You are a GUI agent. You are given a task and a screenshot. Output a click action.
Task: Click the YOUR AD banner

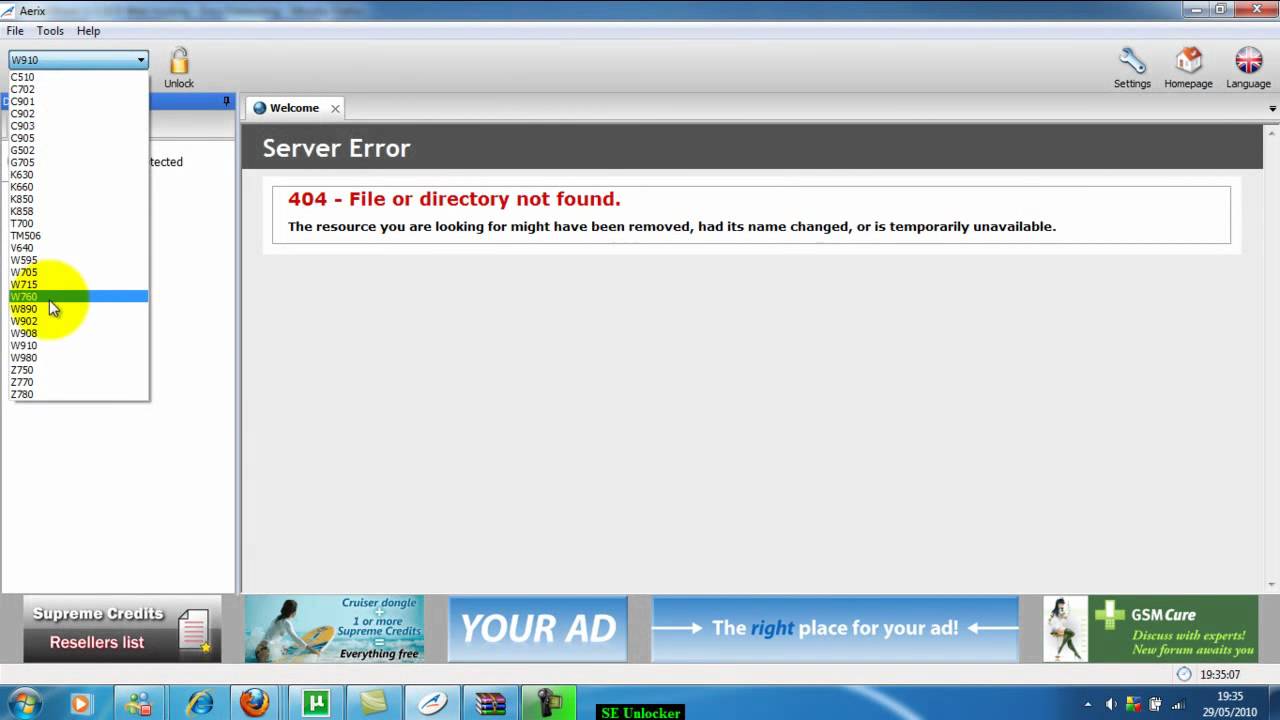[x=538, y=629]
